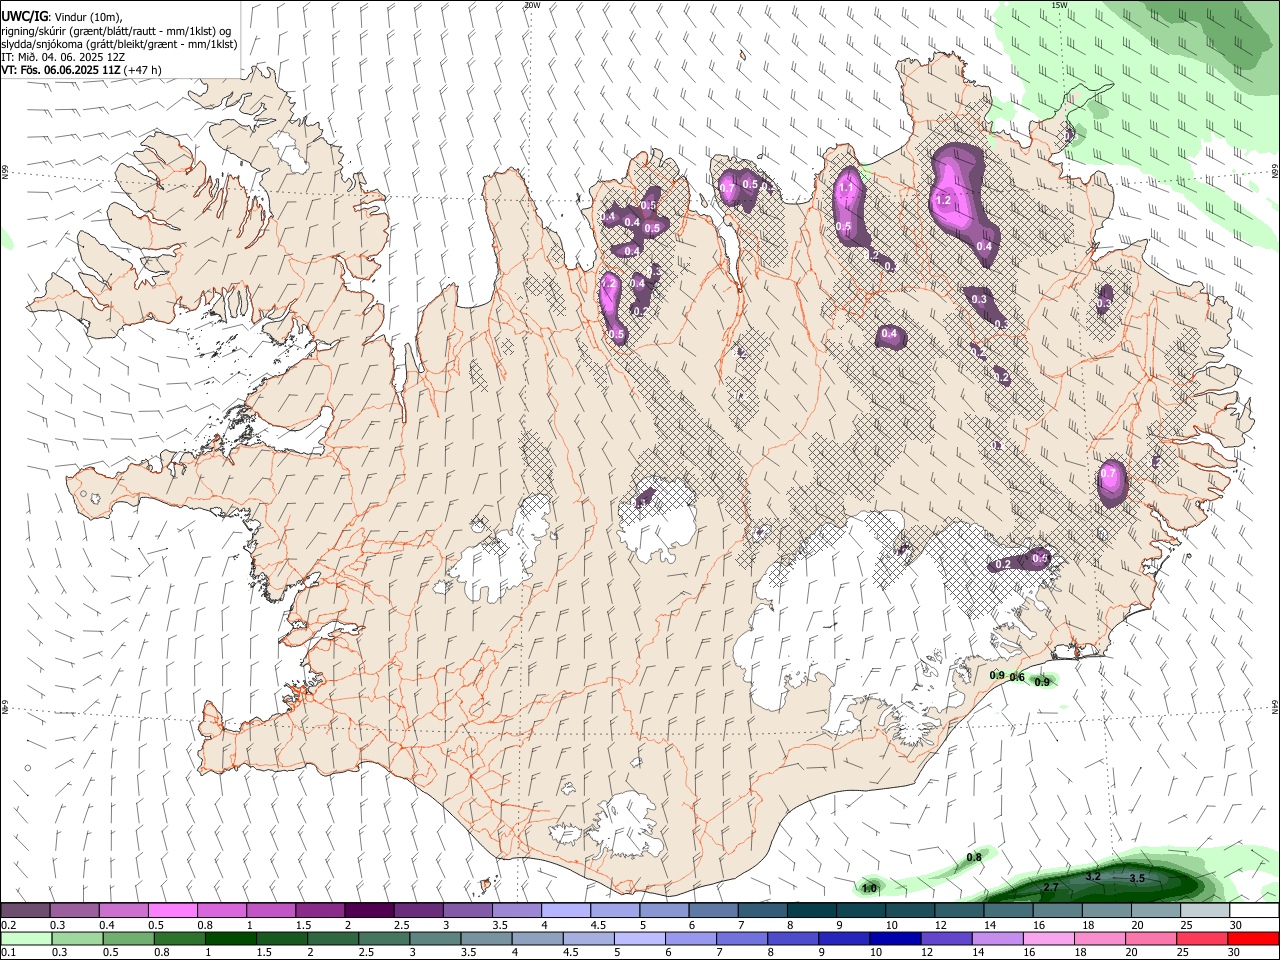Click the deep navy blue swatch between 10 and 12, lower legend row
1280x960 pixels.
[894, 938]
